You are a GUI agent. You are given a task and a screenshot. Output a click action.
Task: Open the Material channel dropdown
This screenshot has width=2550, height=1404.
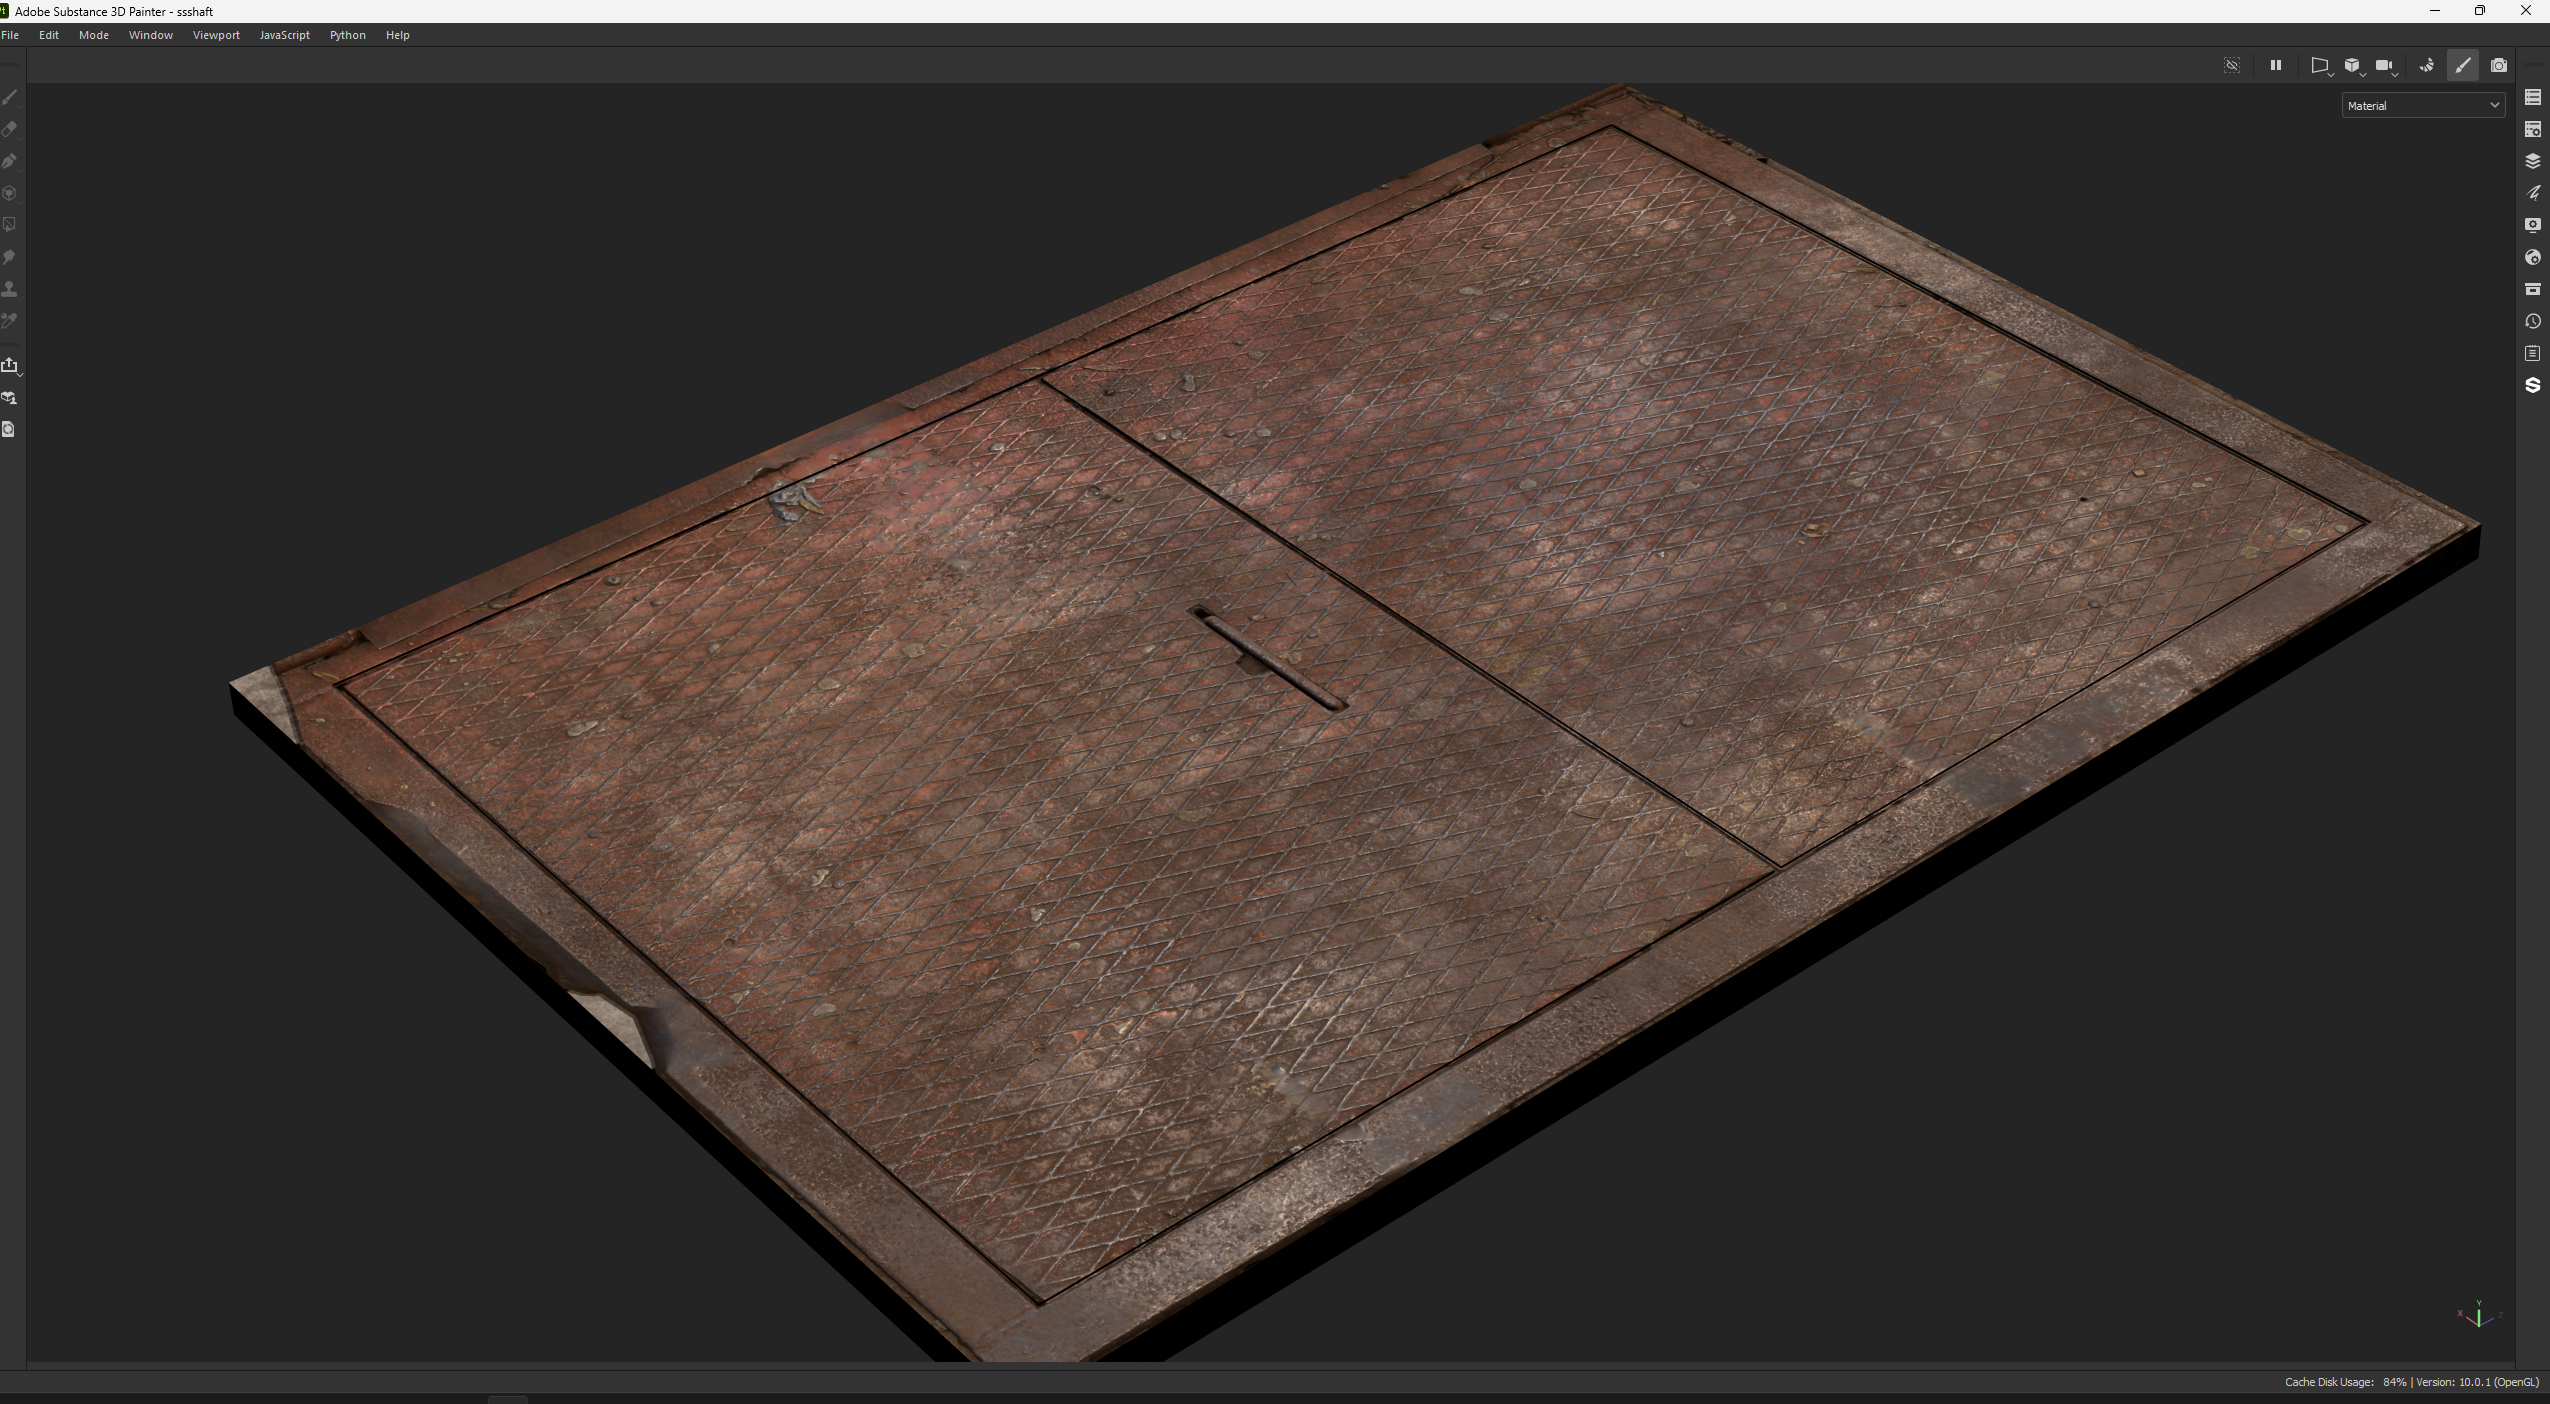click(2422, 105)
